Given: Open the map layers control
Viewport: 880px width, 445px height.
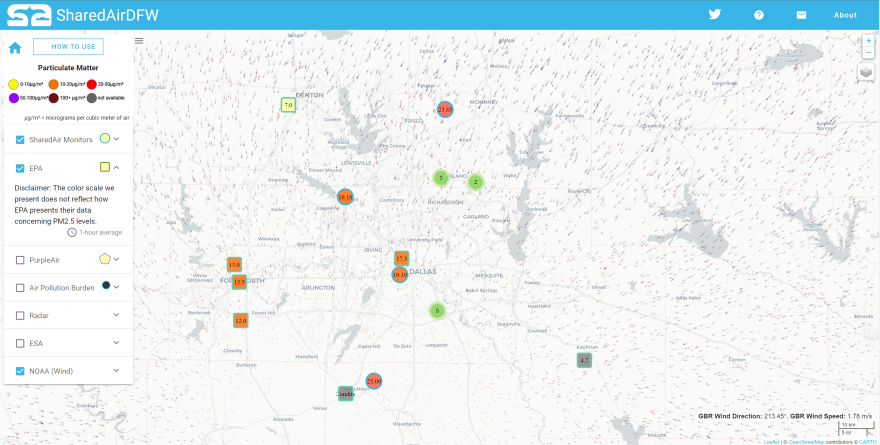Looking at the screenshot, I should 866,71.
